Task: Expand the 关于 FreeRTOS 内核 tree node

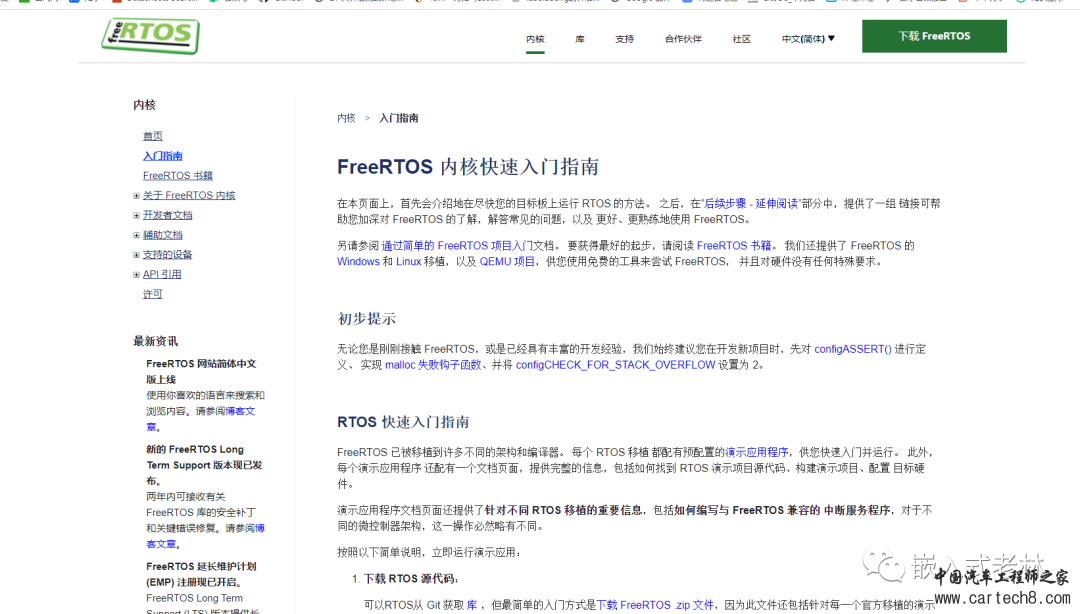Action: click(x=136, y=196)
